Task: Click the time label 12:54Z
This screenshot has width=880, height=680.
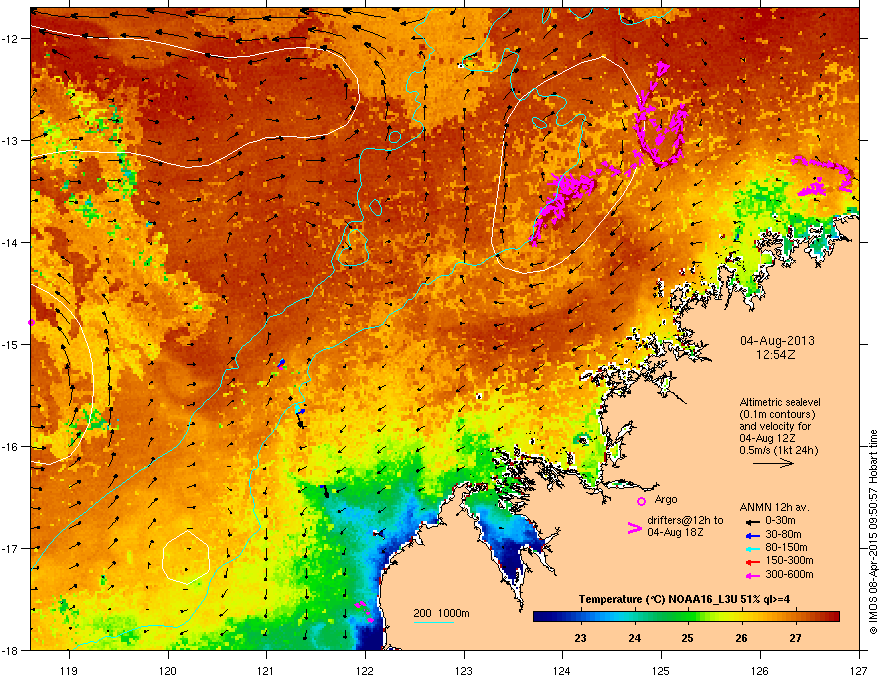Action: click(776, 355)
